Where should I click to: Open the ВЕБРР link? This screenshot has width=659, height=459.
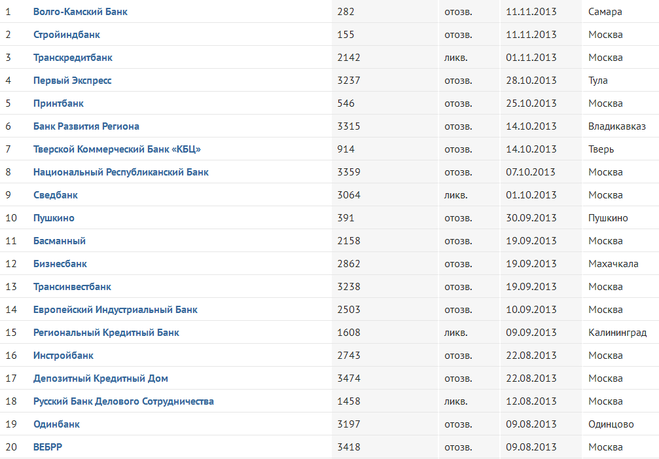(47, 447)
